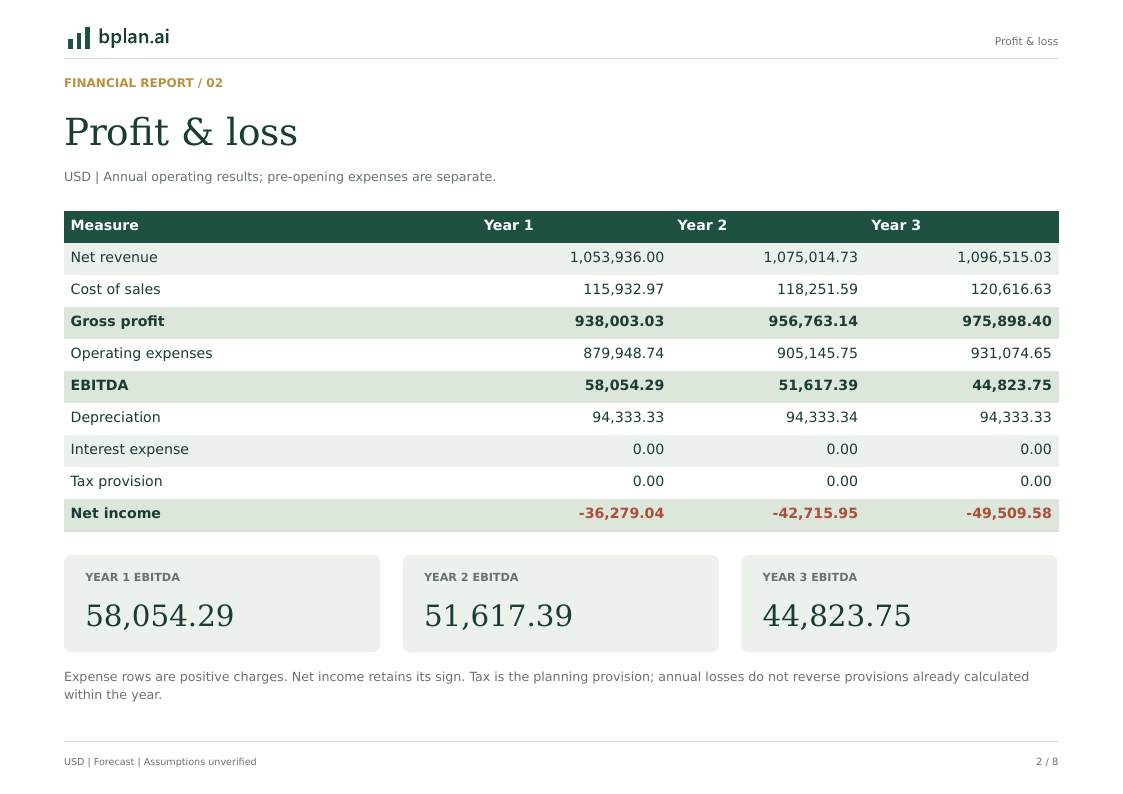This screenshot has height=794, width=1123.
Task: Select the Net income row label
Action: [x=115, y=513]
